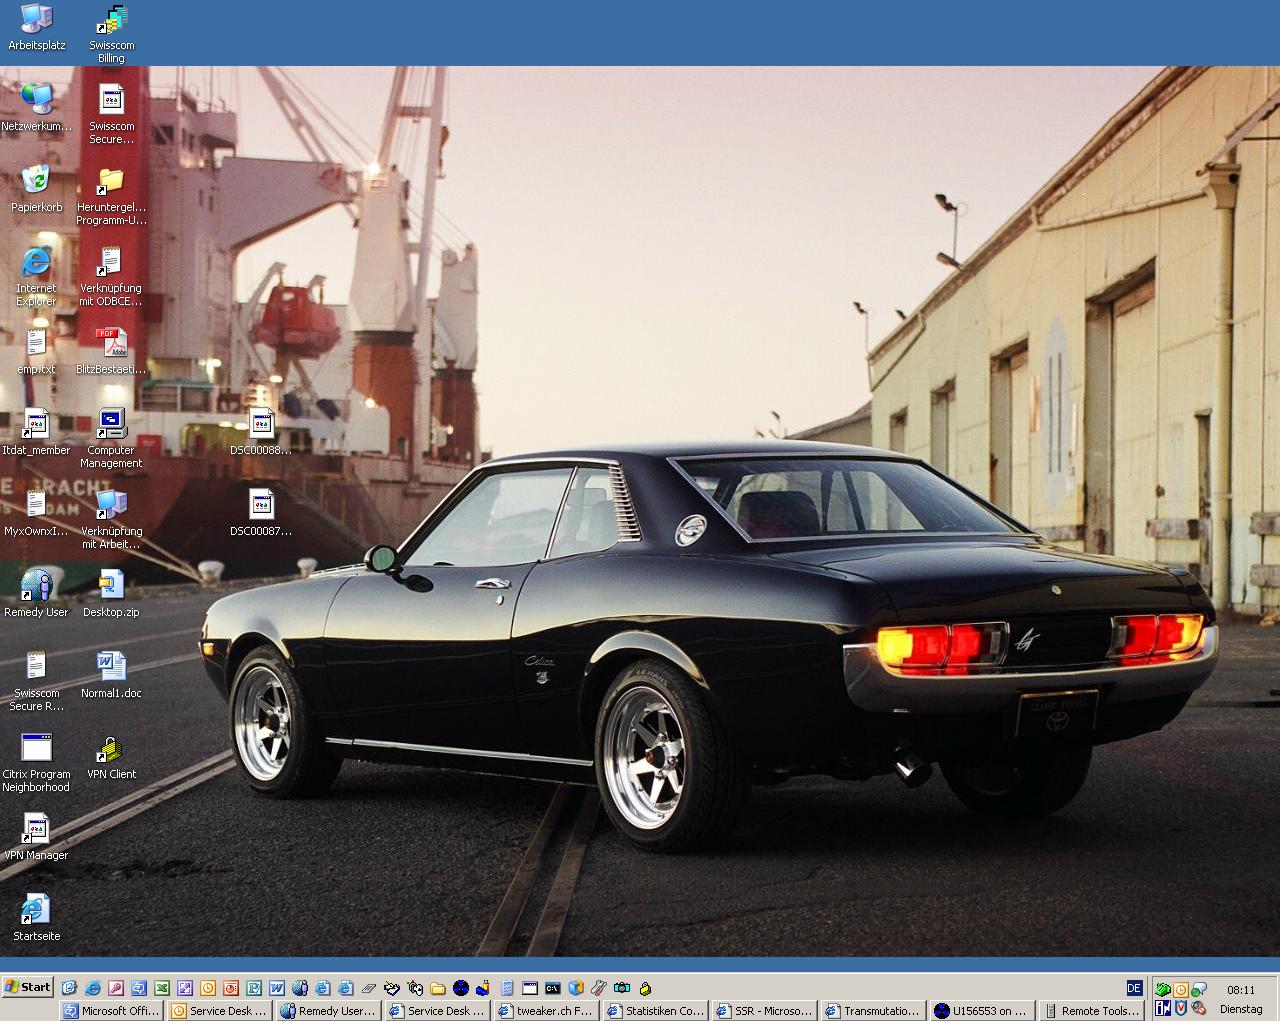Open the DSC00088 file on desktop
The width and height of the screenshot is (1280, 1021).
[x=261, y=424]
